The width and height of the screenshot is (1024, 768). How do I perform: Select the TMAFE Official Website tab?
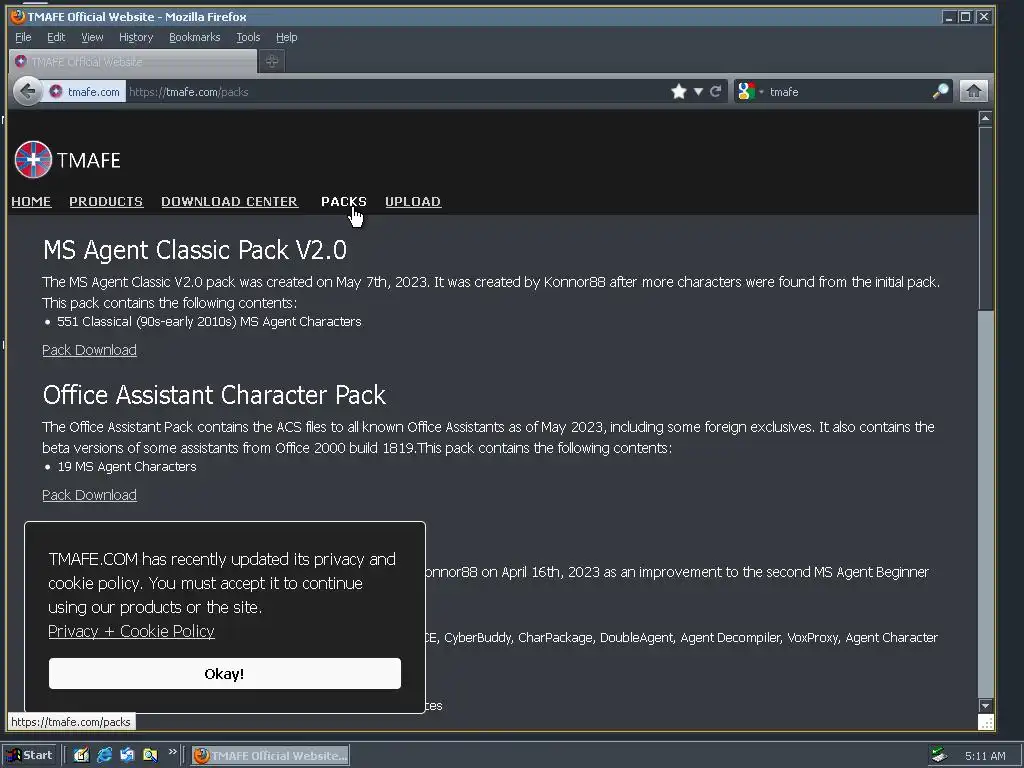pos(133,61)
